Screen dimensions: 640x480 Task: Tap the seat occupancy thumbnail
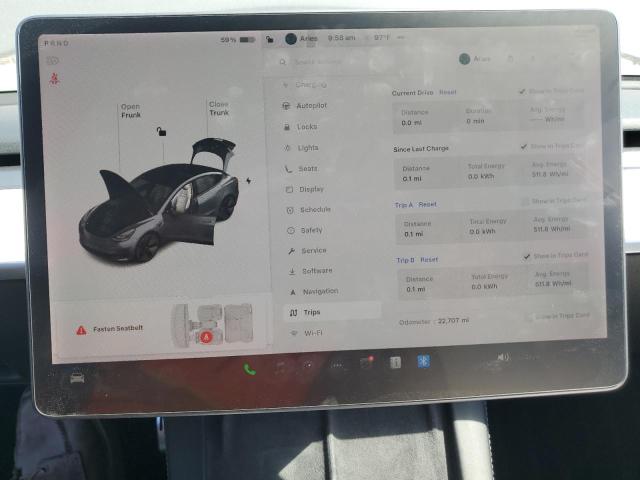(x=212, y=325)
